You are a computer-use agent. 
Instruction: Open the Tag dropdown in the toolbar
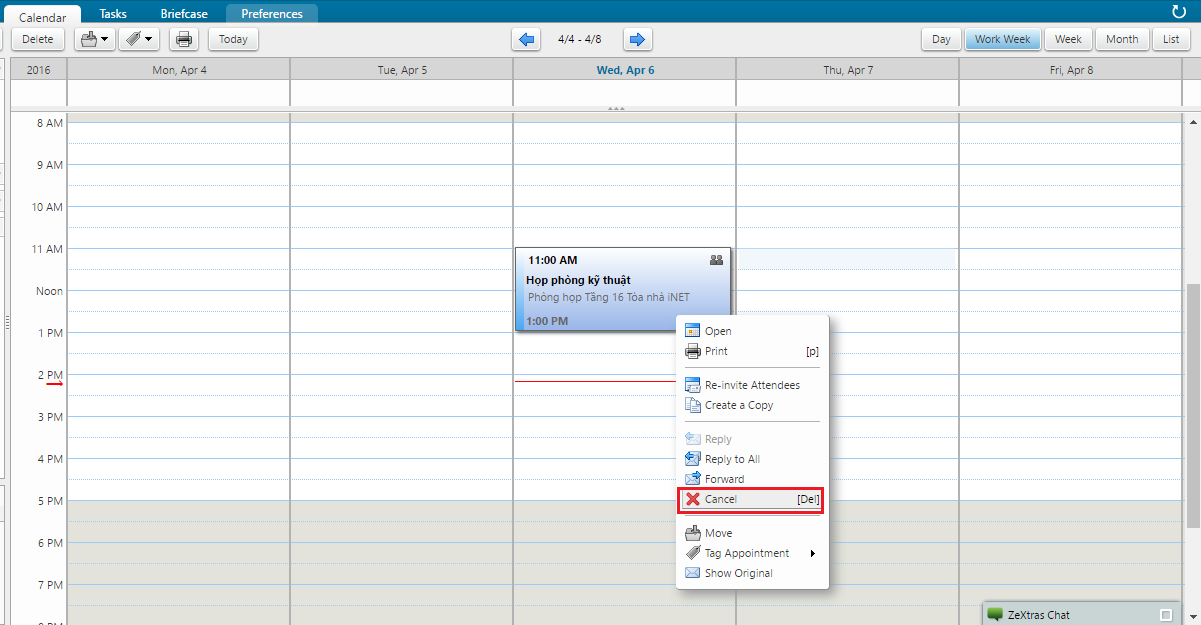[139, 39]
